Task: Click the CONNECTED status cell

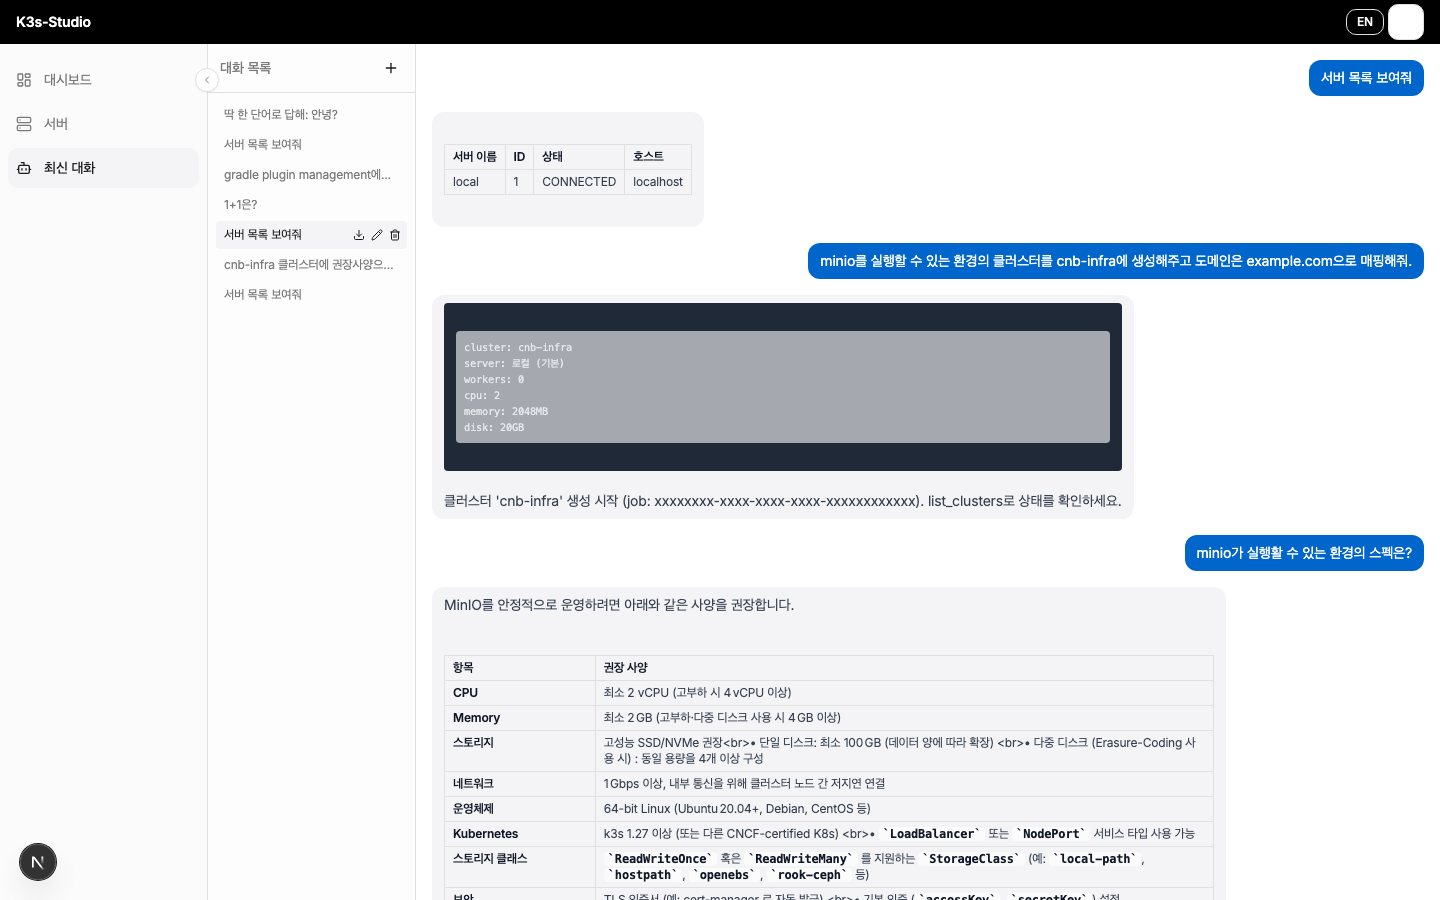Action: click(x=579, y=182)
